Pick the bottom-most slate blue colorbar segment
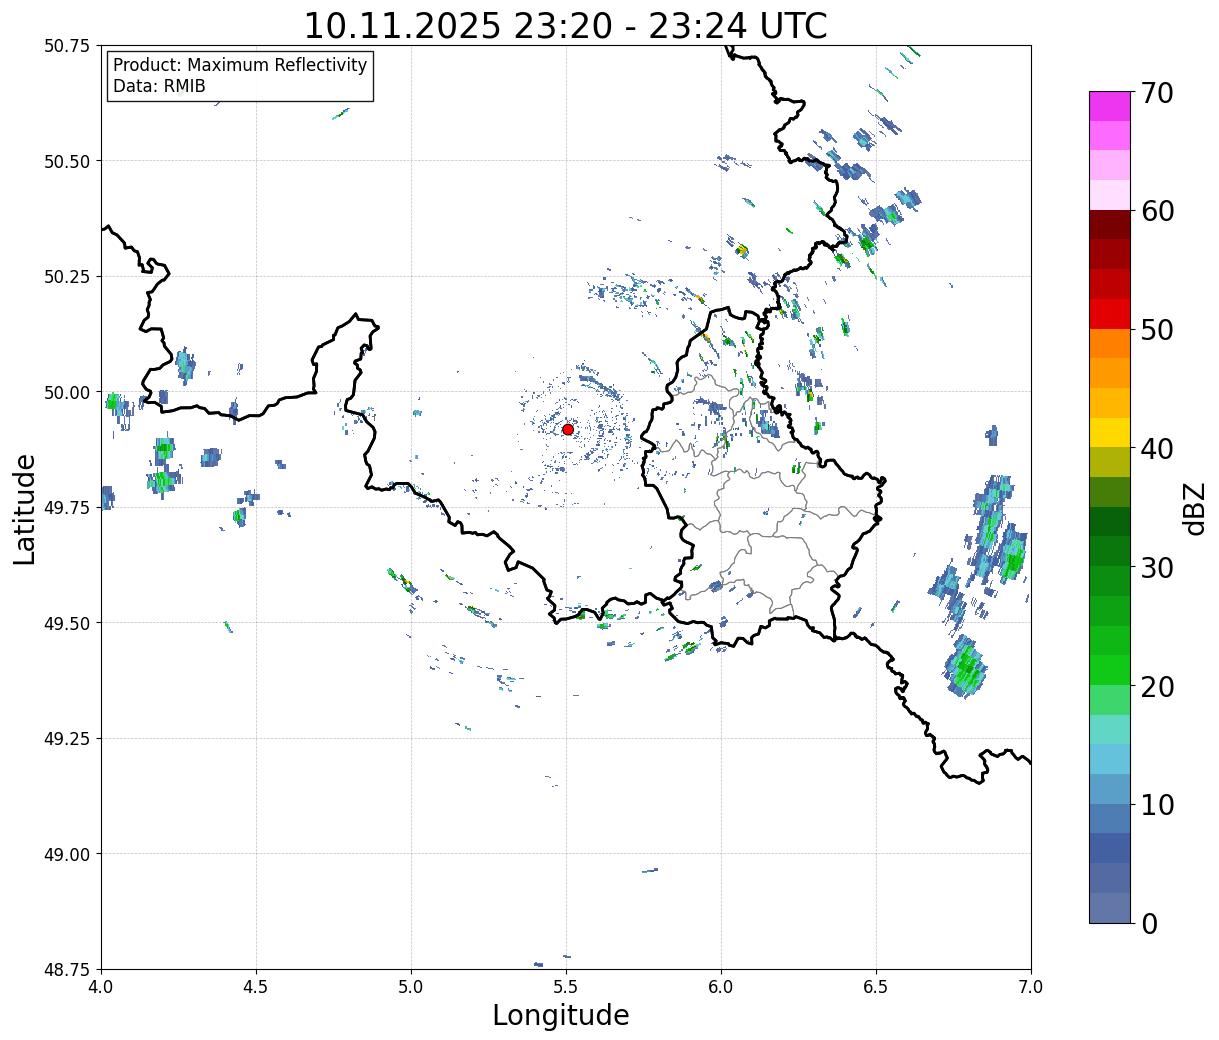This screenshot has width=1219, height=1040. coord(1110,907)
